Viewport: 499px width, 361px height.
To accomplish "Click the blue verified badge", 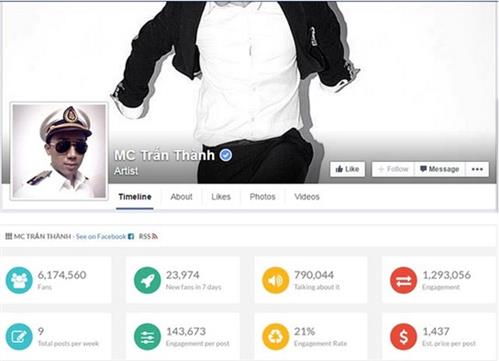I will [x=226, y=155].
